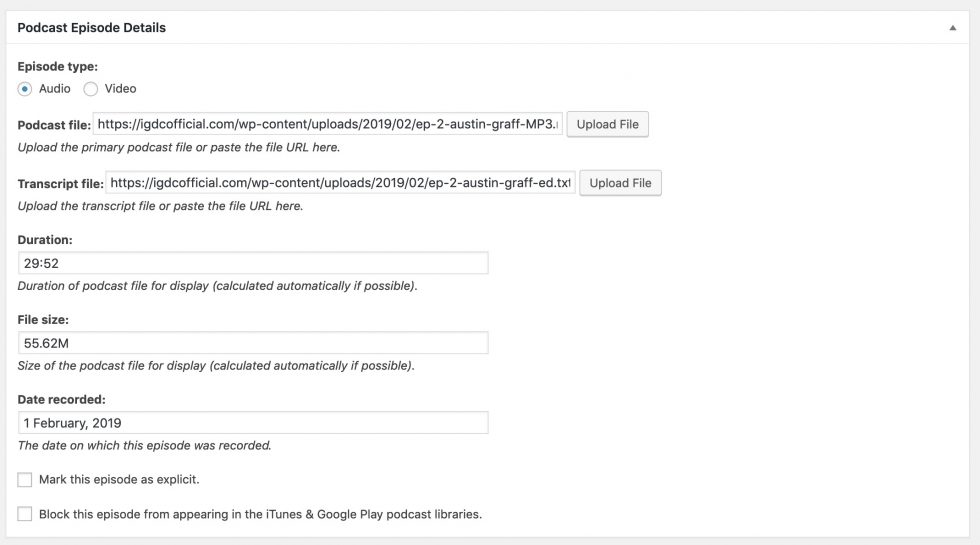
Task: Click the 'Transcript file:' label
Action: (60, 184)
